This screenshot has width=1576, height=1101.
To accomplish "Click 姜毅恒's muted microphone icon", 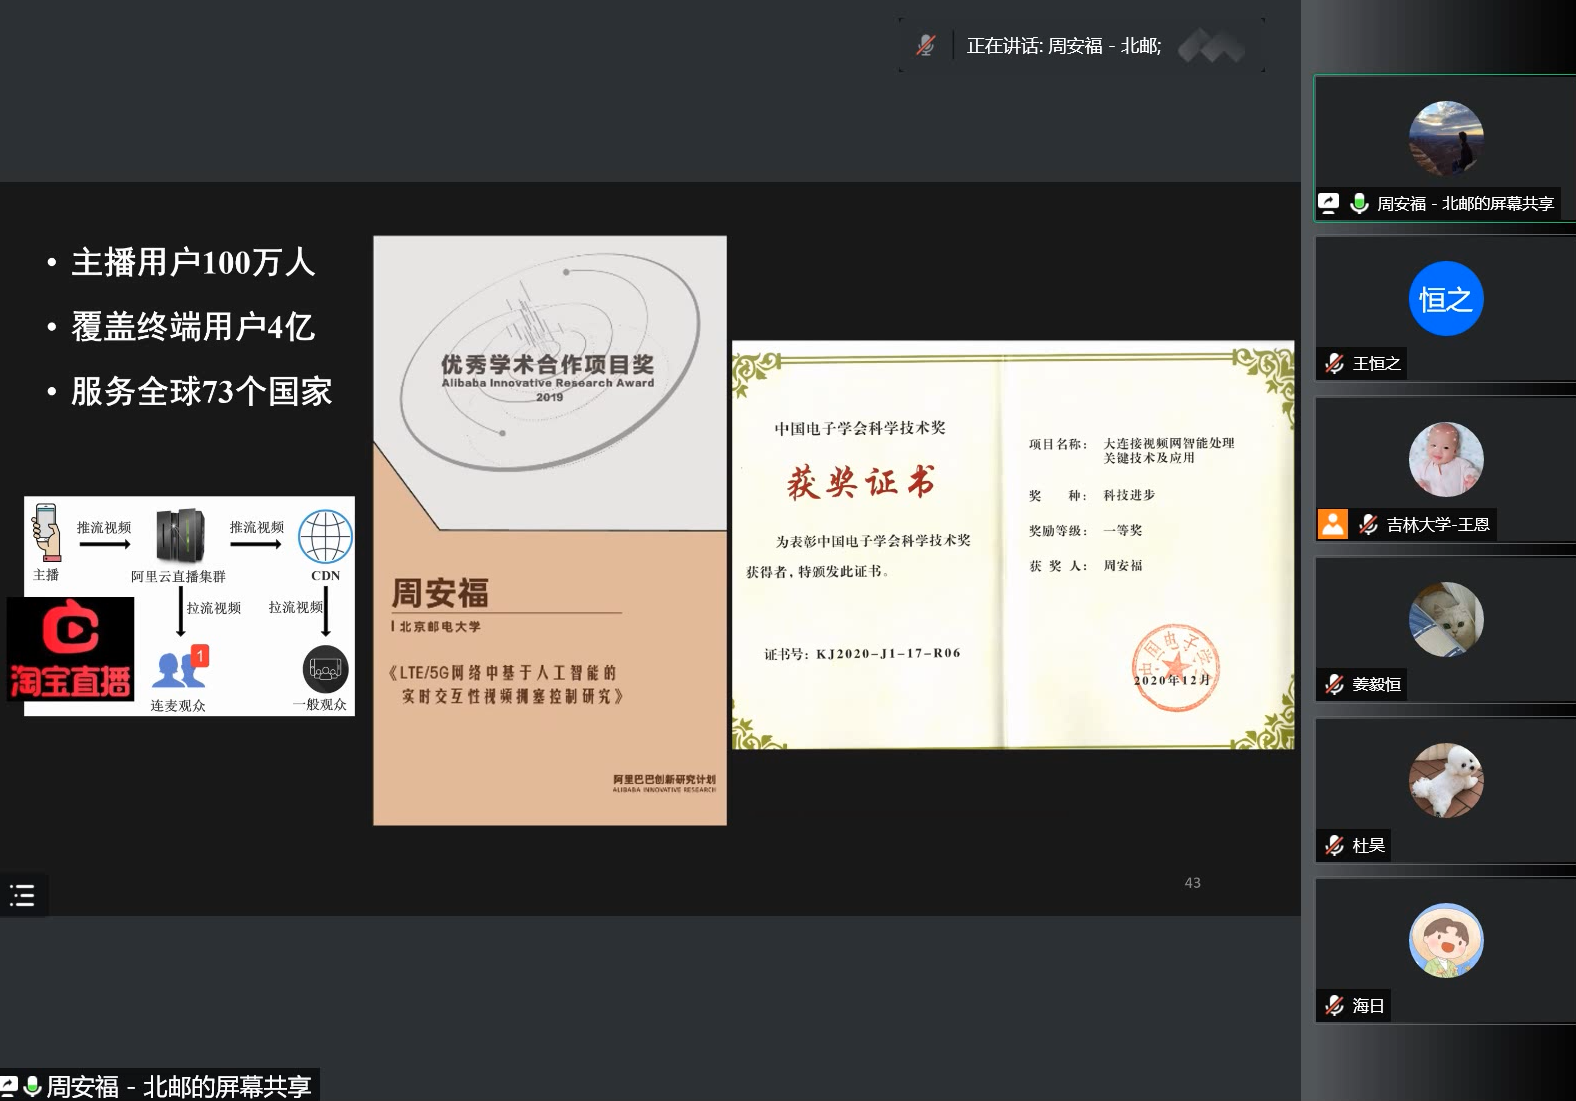I will point(1334,684).
